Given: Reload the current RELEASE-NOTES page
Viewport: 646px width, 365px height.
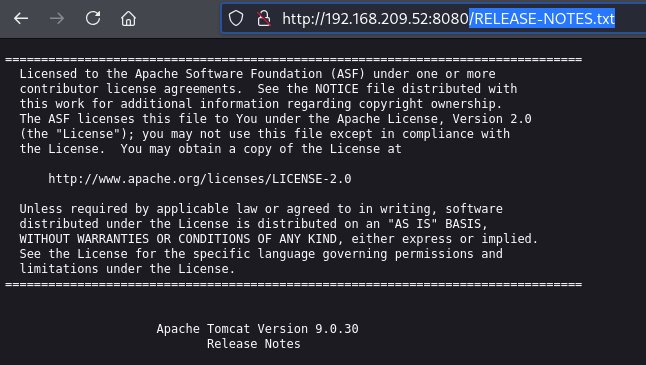Looking at the screenshot, I should click(x=93, y=18).
